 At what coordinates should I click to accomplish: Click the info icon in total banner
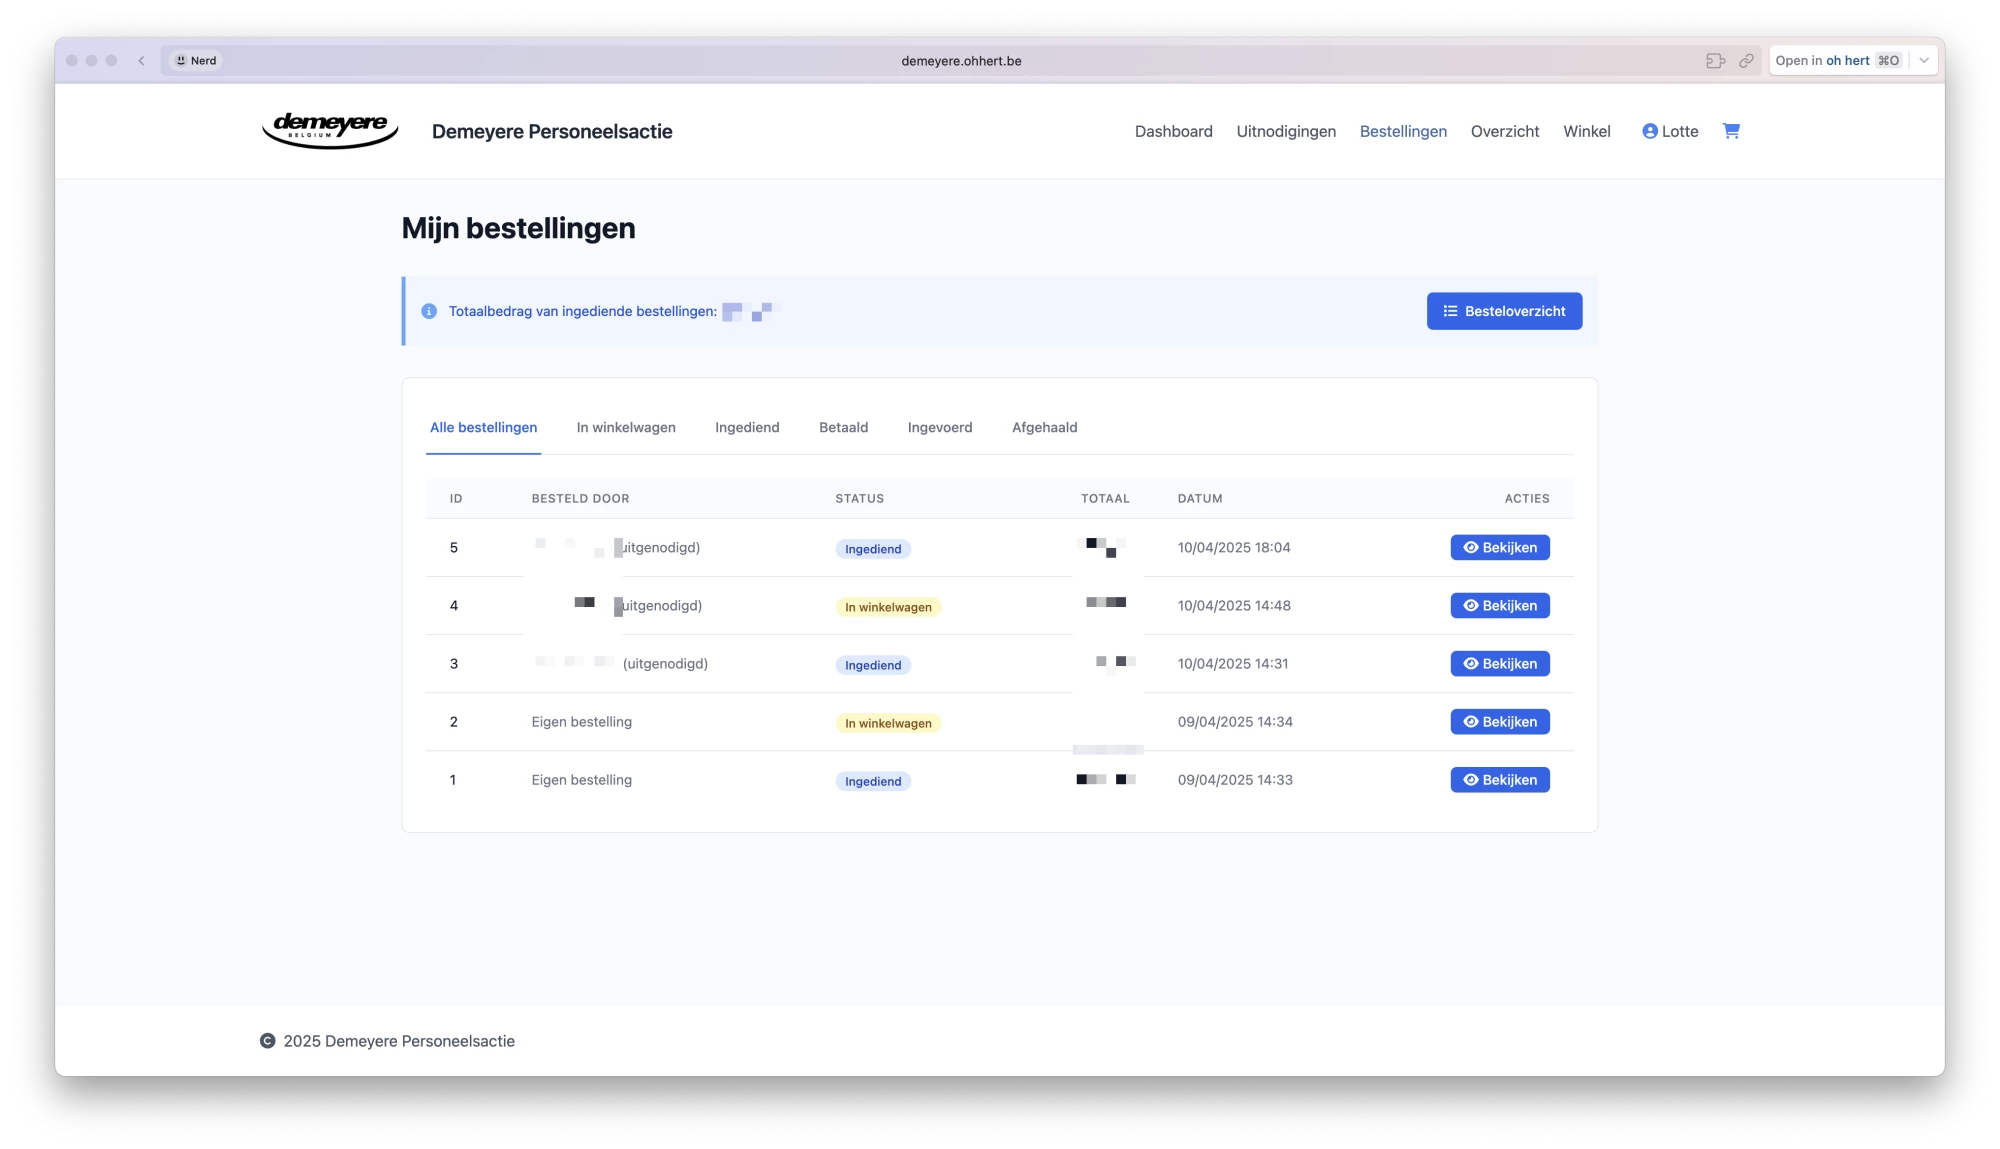[x=429, y=311]
